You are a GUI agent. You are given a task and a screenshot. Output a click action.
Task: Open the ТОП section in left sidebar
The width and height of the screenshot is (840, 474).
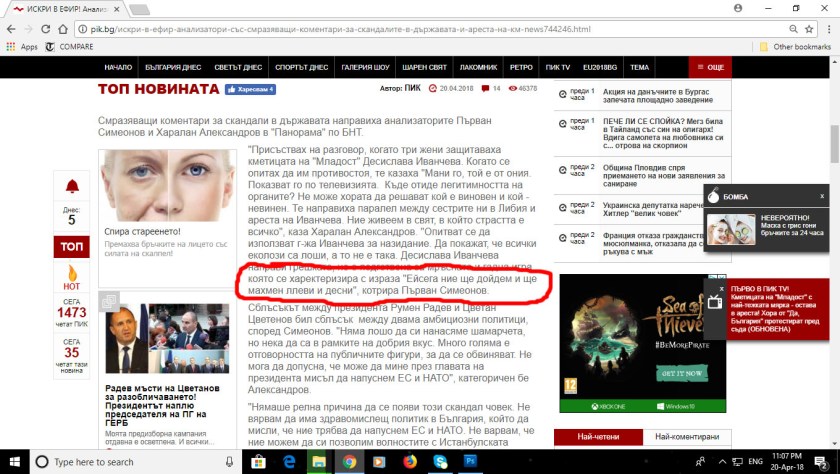[x=72, y=246]
